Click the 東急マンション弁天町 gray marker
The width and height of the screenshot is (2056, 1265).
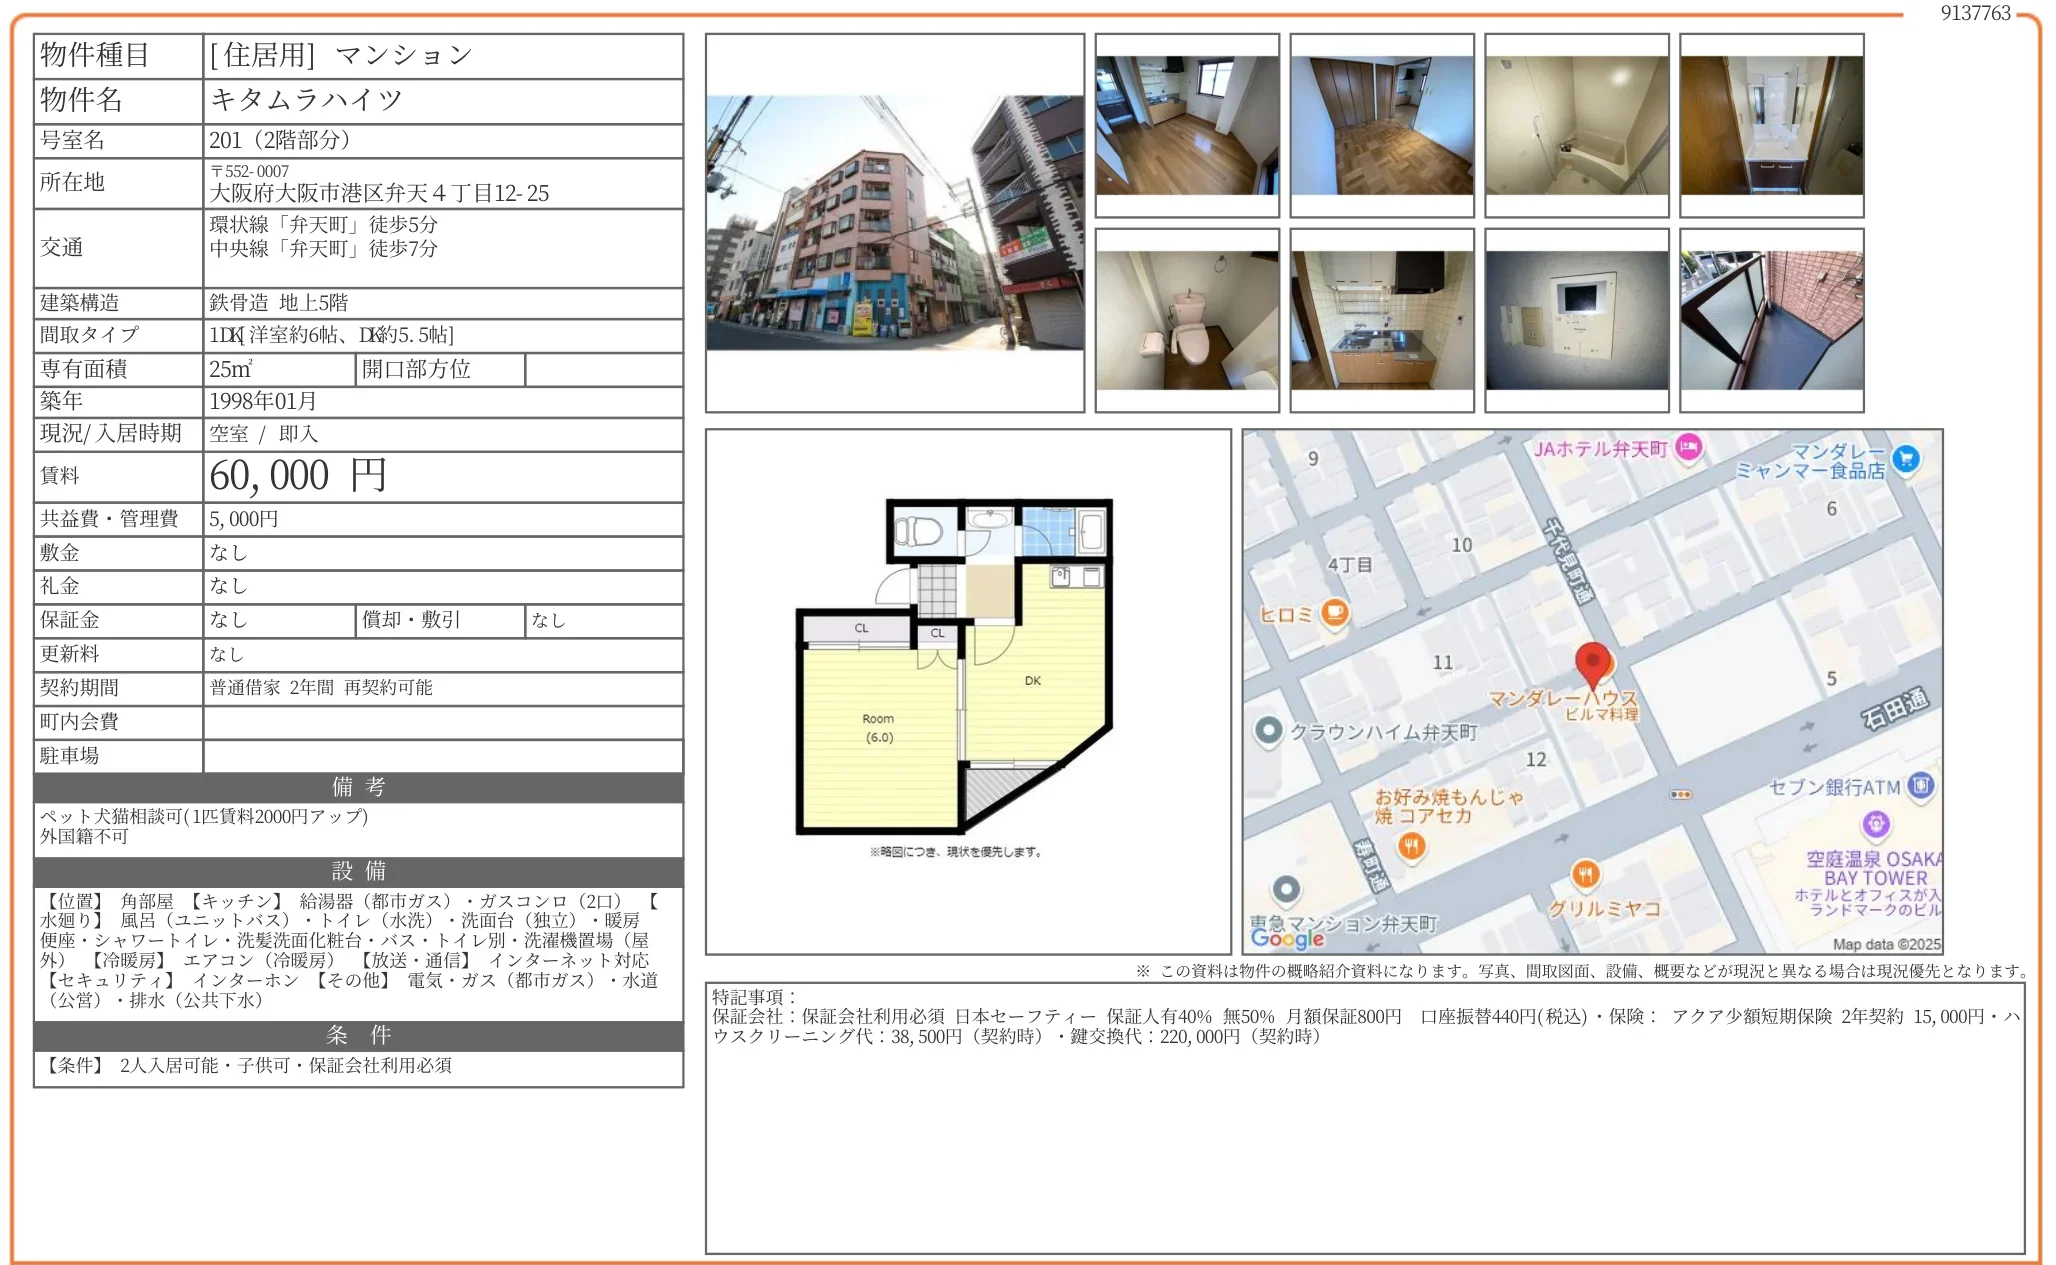click(1286, 888)
